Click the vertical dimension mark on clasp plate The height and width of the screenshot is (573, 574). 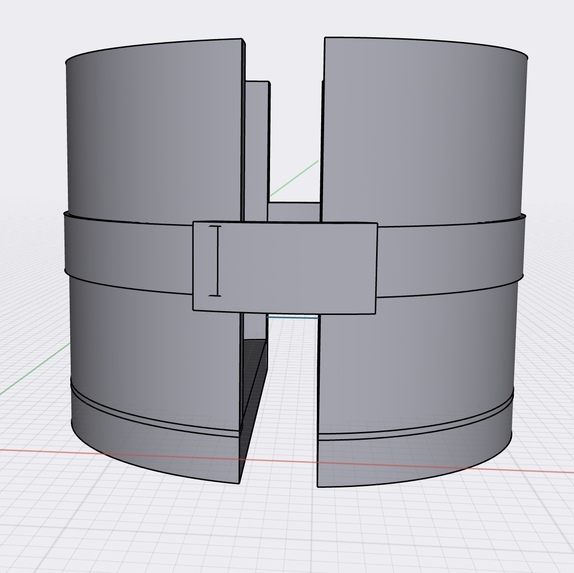click(x=215, y=261)
